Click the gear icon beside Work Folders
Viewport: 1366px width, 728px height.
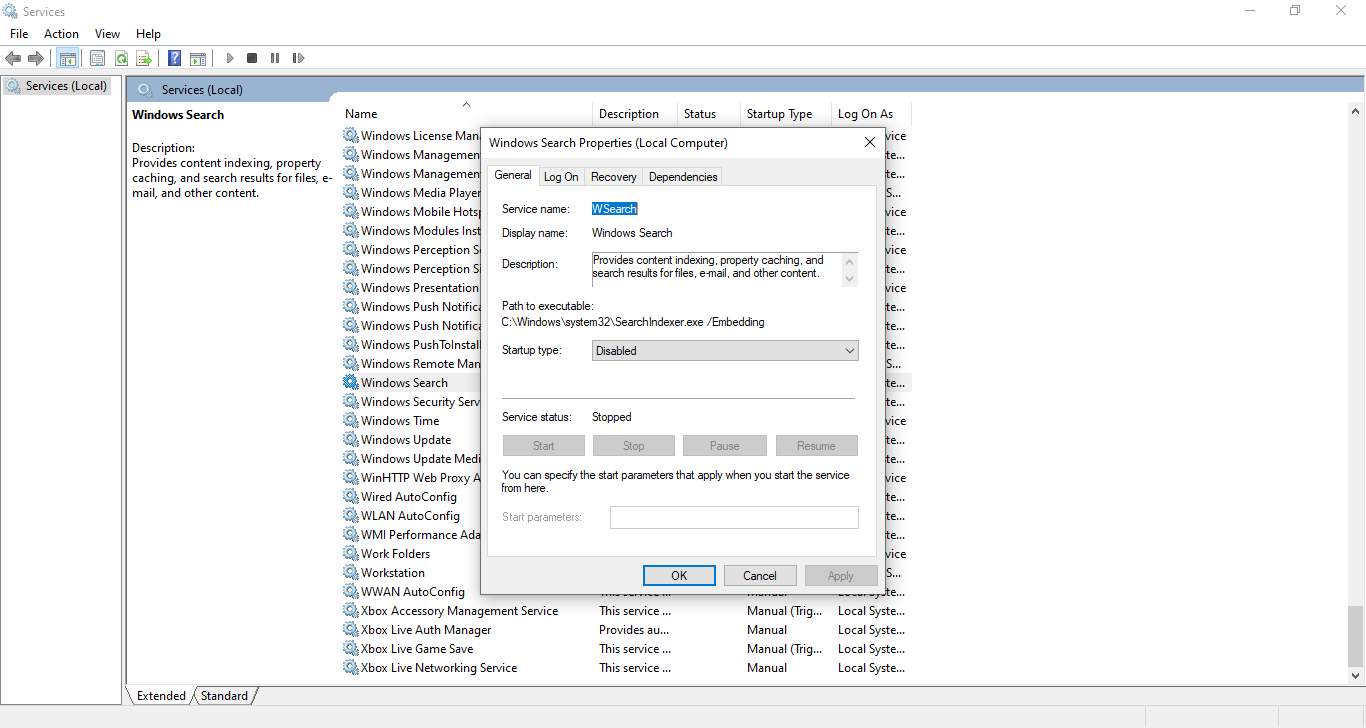pos(351,554)
